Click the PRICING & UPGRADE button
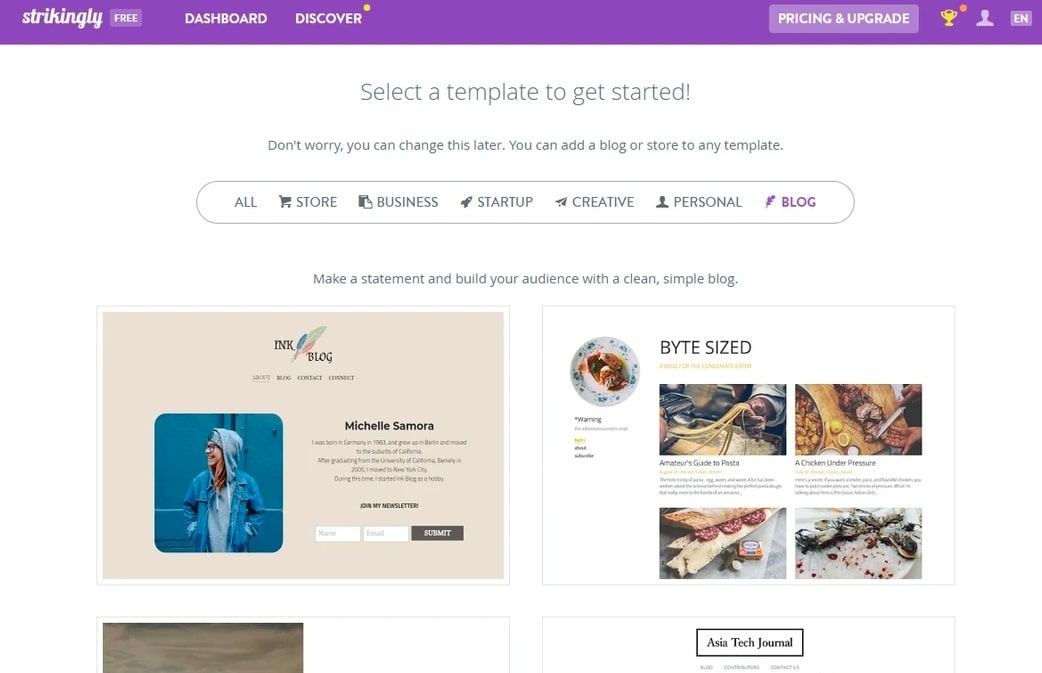 [843, 19]
